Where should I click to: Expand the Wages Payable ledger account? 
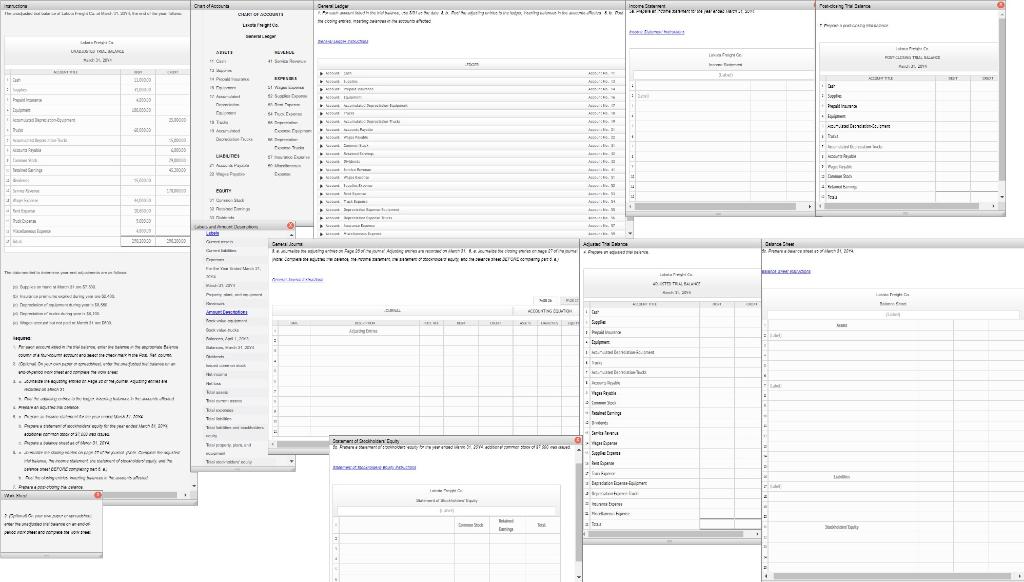click(x=321, y=138)
